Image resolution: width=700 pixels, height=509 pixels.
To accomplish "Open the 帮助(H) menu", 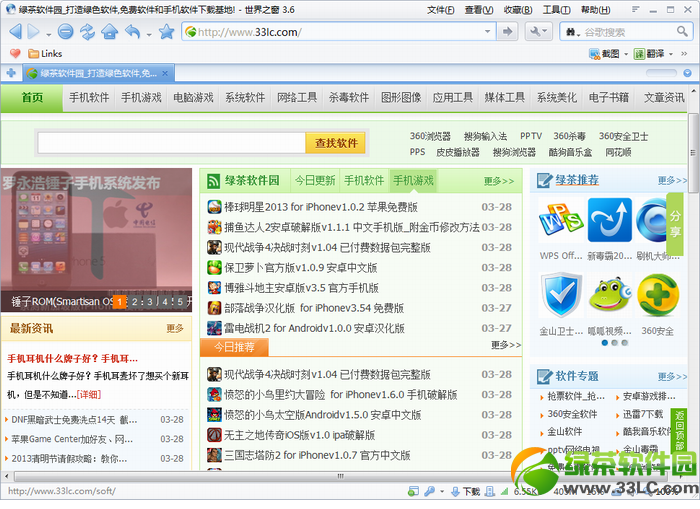I will pyautogui.click(x=596, y=10).
